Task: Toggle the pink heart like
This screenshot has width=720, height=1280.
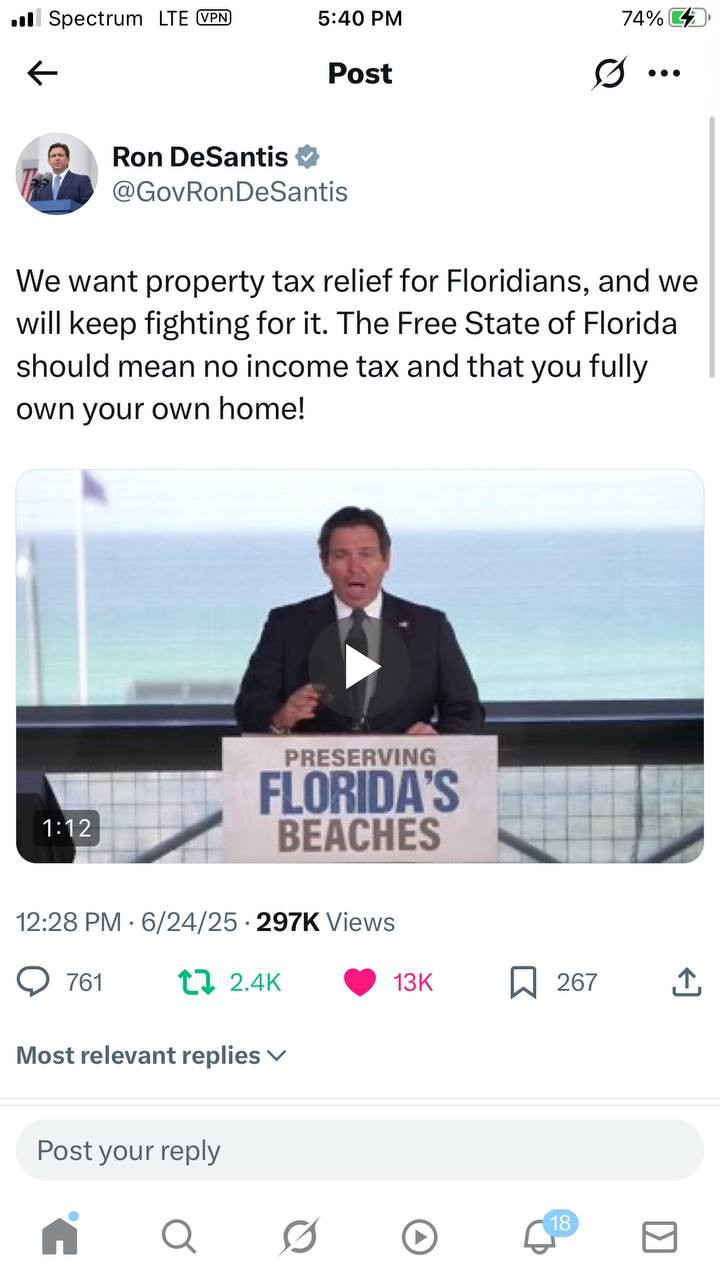Action: coord(360,982)
